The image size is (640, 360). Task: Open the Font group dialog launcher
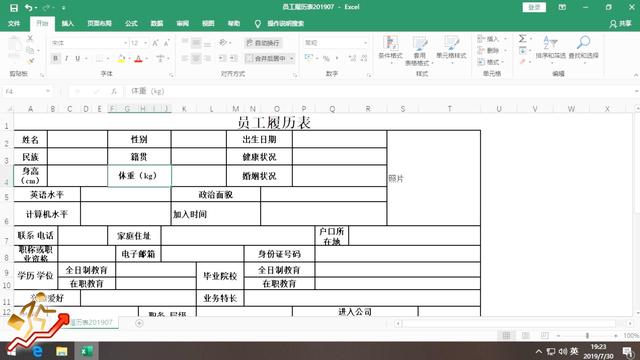pos(171,75)
